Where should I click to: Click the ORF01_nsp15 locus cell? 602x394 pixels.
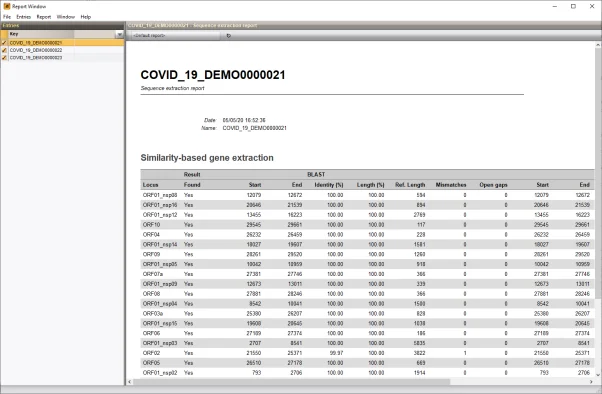click(x=160, y=323)
